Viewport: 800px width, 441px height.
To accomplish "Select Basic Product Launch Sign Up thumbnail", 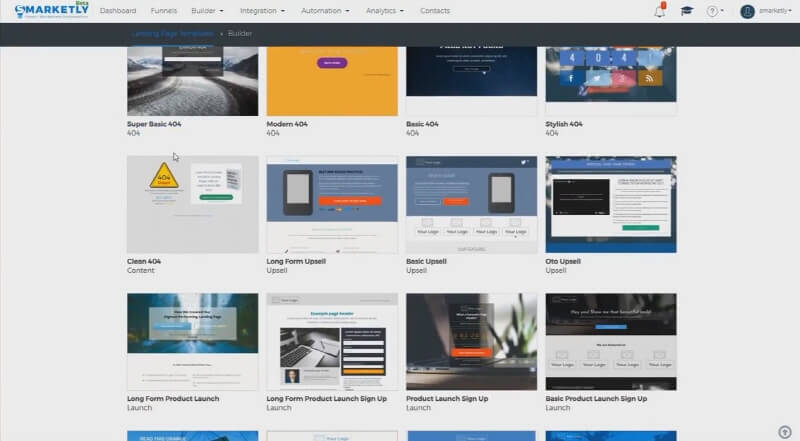I will 611,342.
